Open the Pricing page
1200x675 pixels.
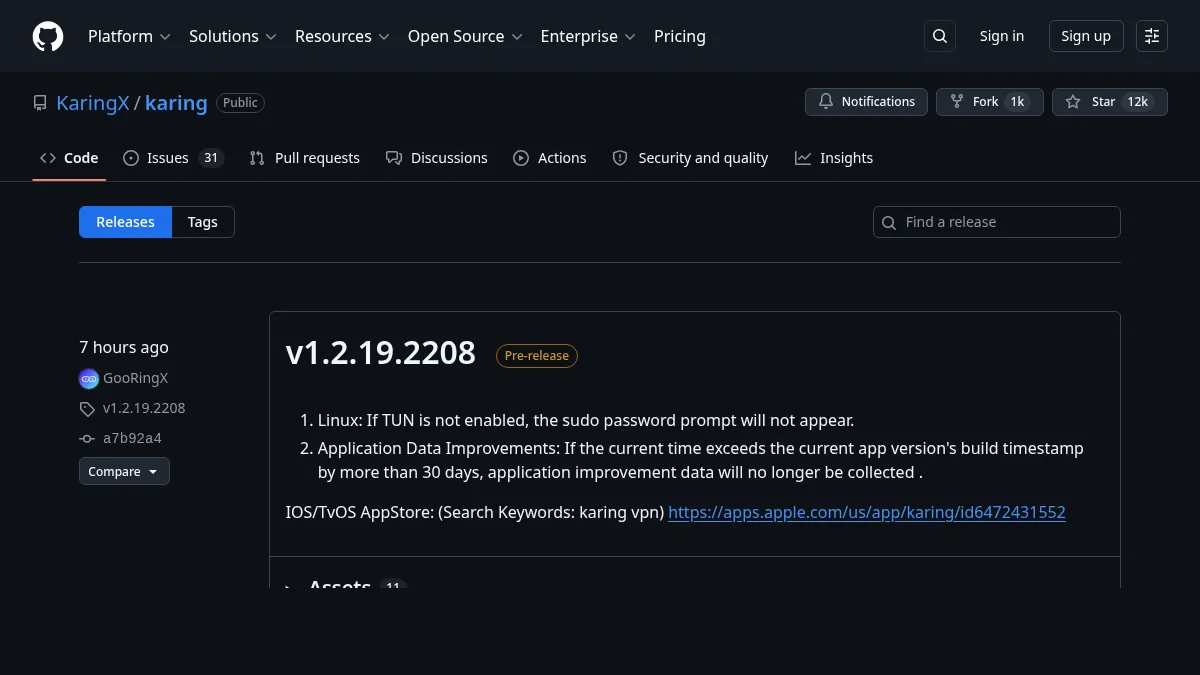(x=680, y=36)
